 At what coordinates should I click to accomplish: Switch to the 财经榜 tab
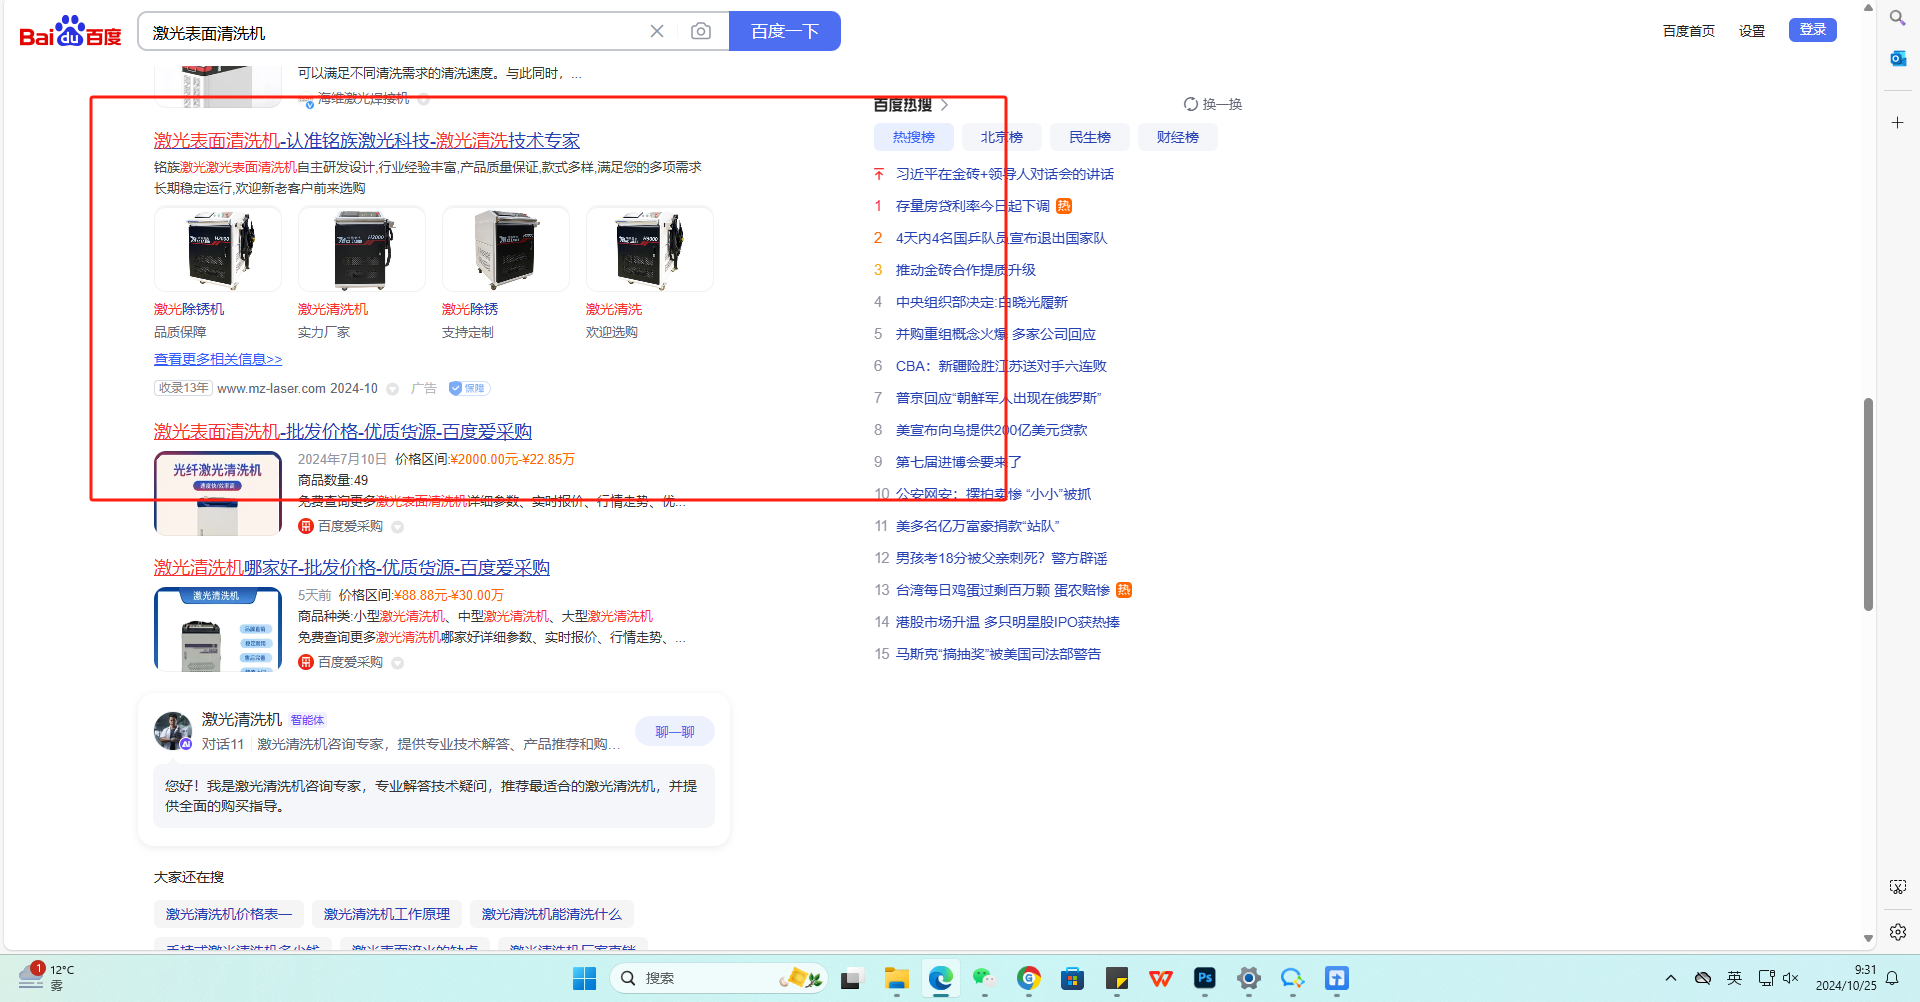pyautogui.click(x=1177, y=137)
